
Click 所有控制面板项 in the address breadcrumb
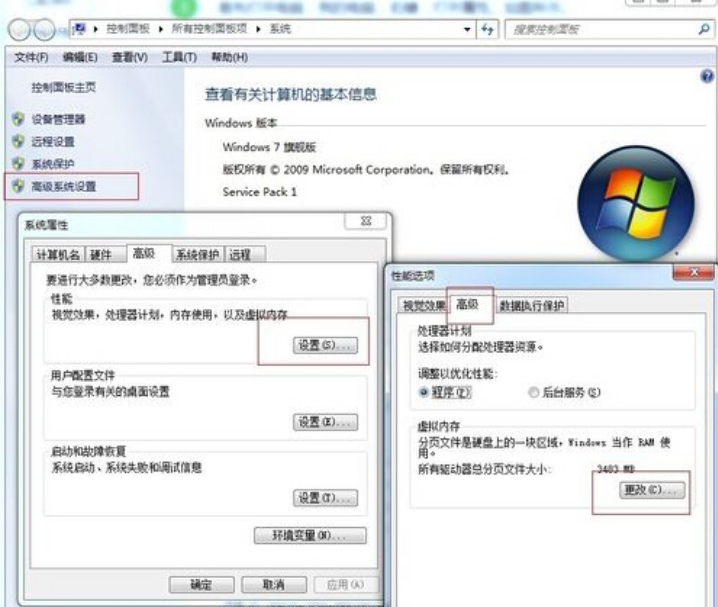tap(209, 29)
